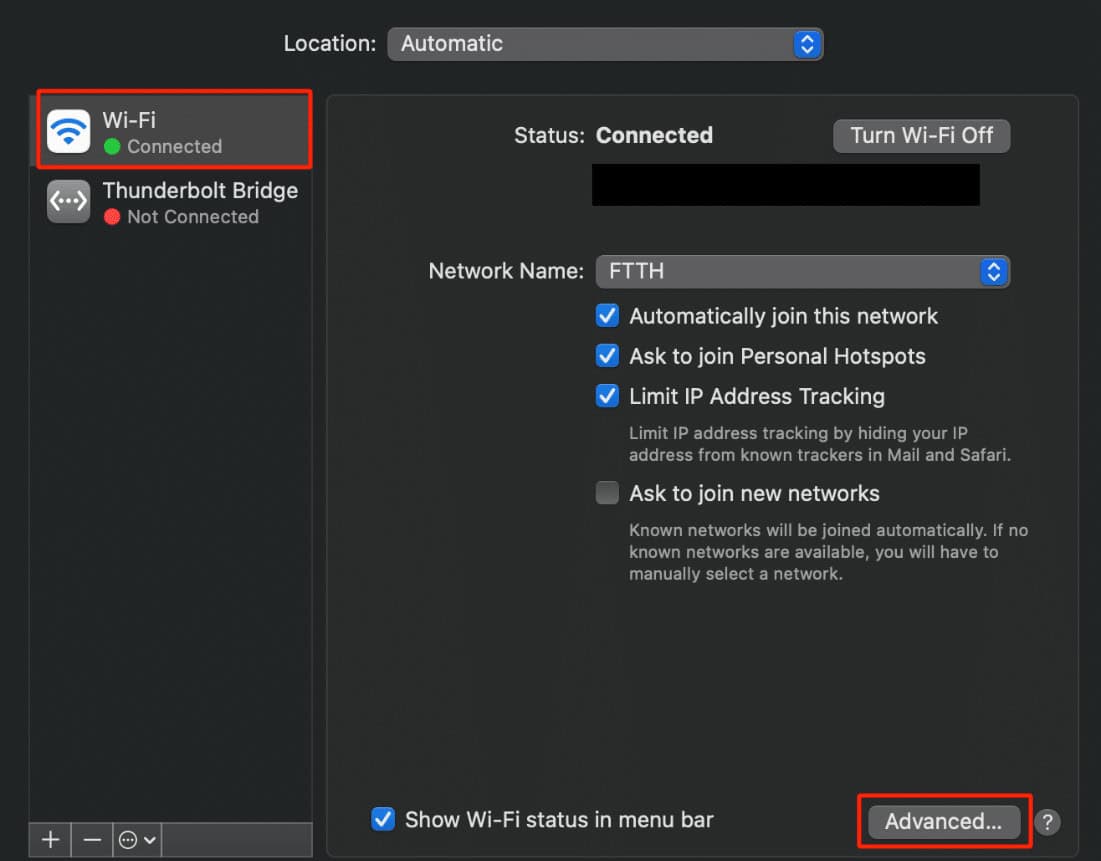Click the green Connected status indicator

point(111,146)
